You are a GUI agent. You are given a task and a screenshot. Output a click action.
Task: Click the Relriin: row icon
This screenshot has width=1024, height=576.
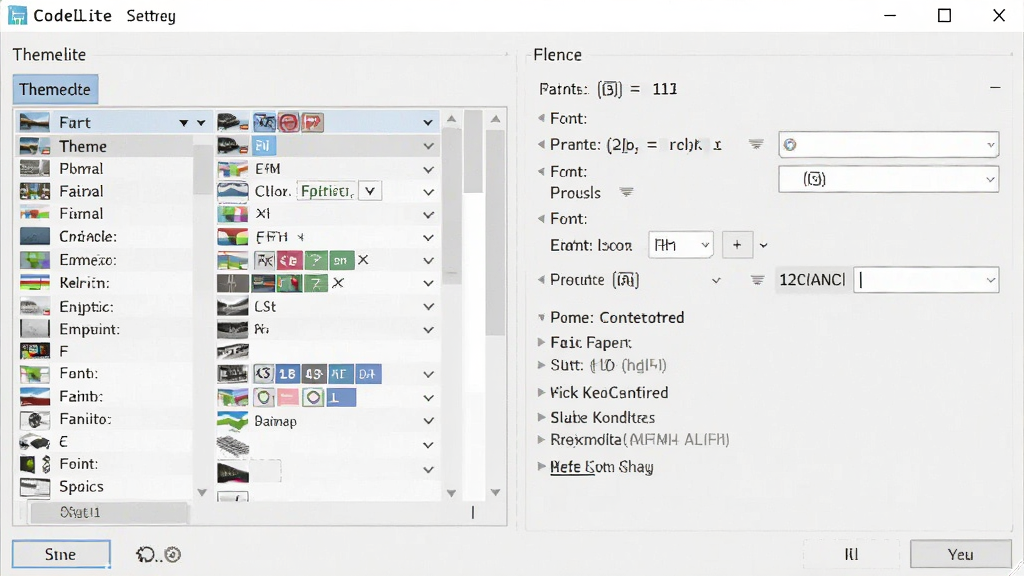(35, 283)
